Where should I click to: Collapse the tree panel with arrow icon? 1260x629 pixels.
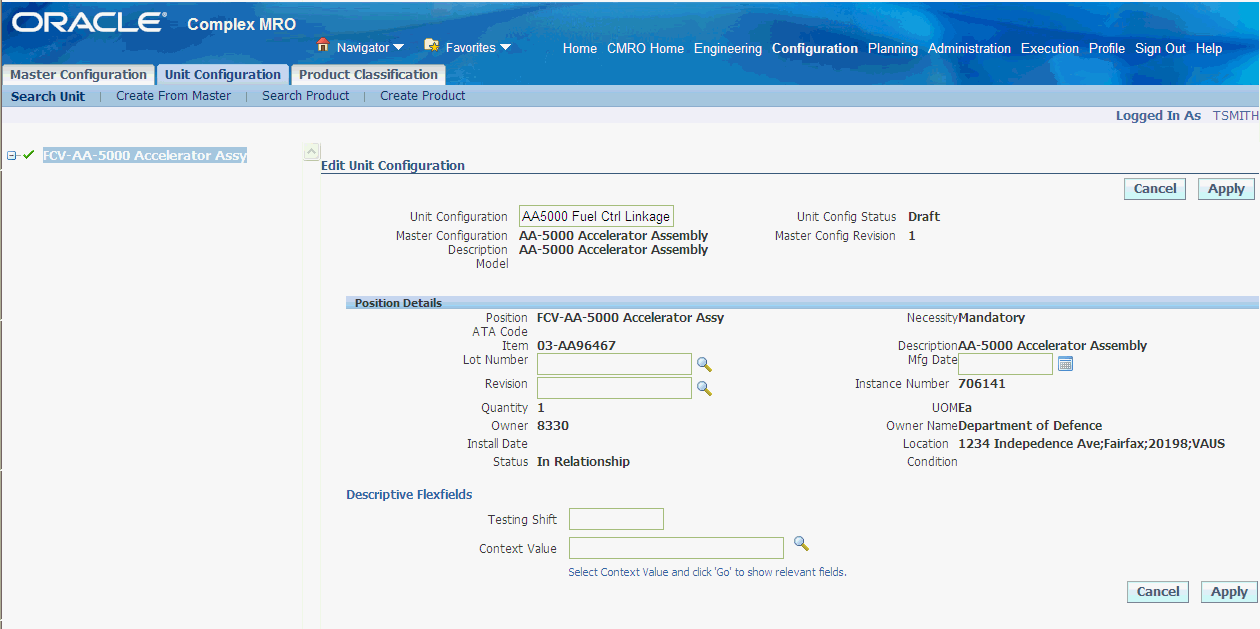[311, 152]
